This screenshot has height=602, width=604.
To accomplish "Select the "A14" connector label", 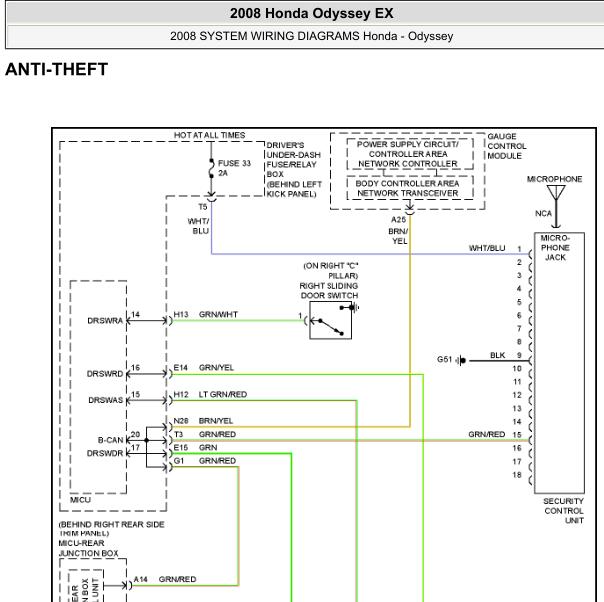I will [x=140, y=579].
